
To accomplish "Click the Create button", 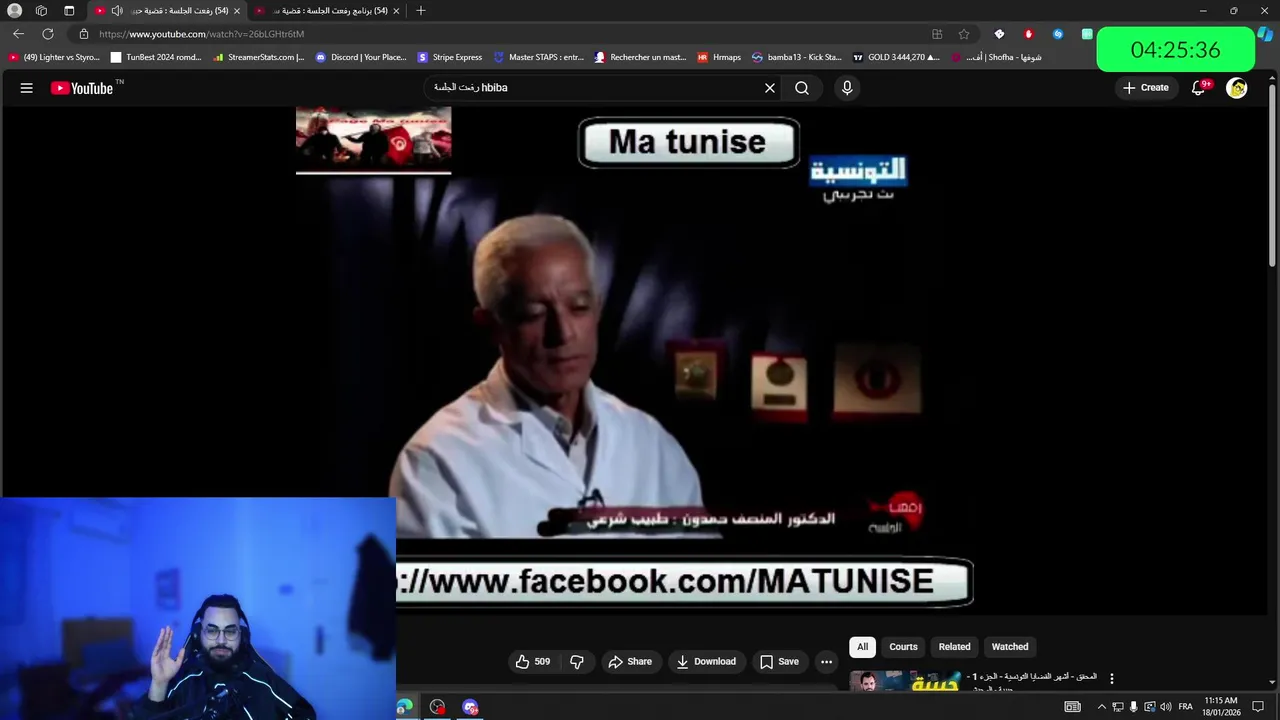I will click(1145, 88).
